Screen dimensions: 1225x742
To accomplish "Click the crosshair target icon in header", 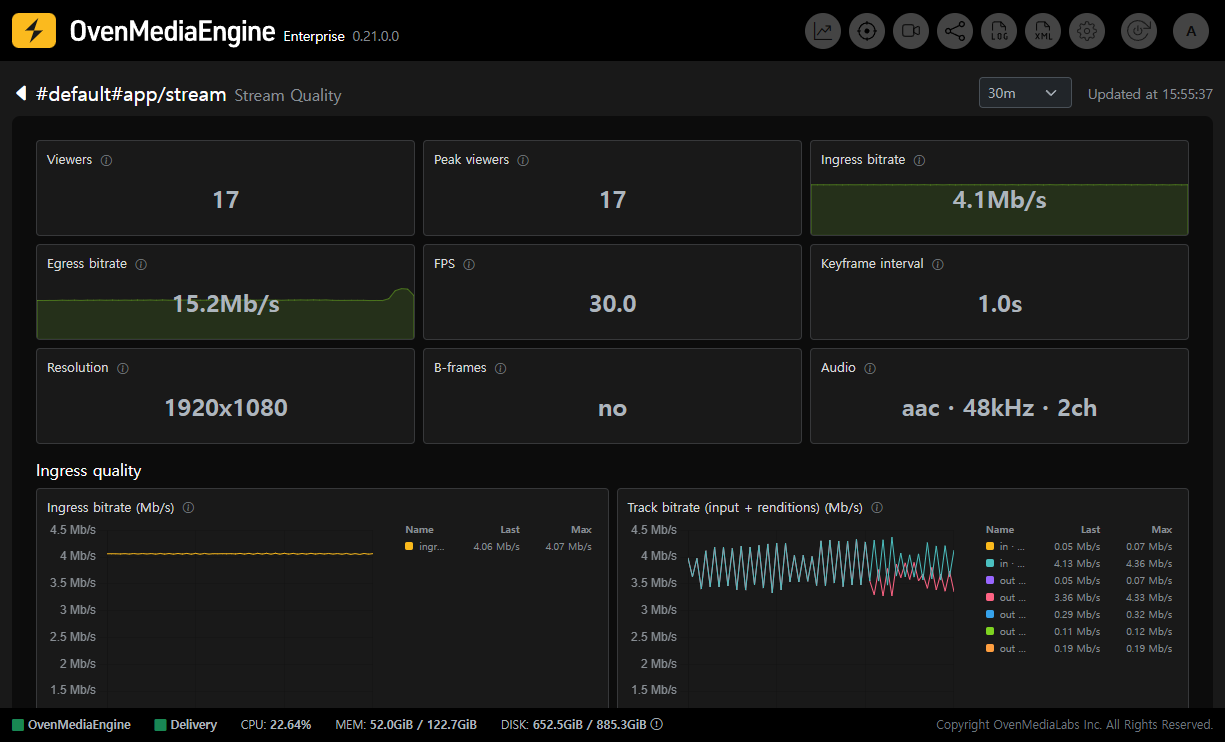I will click(867, 31).
